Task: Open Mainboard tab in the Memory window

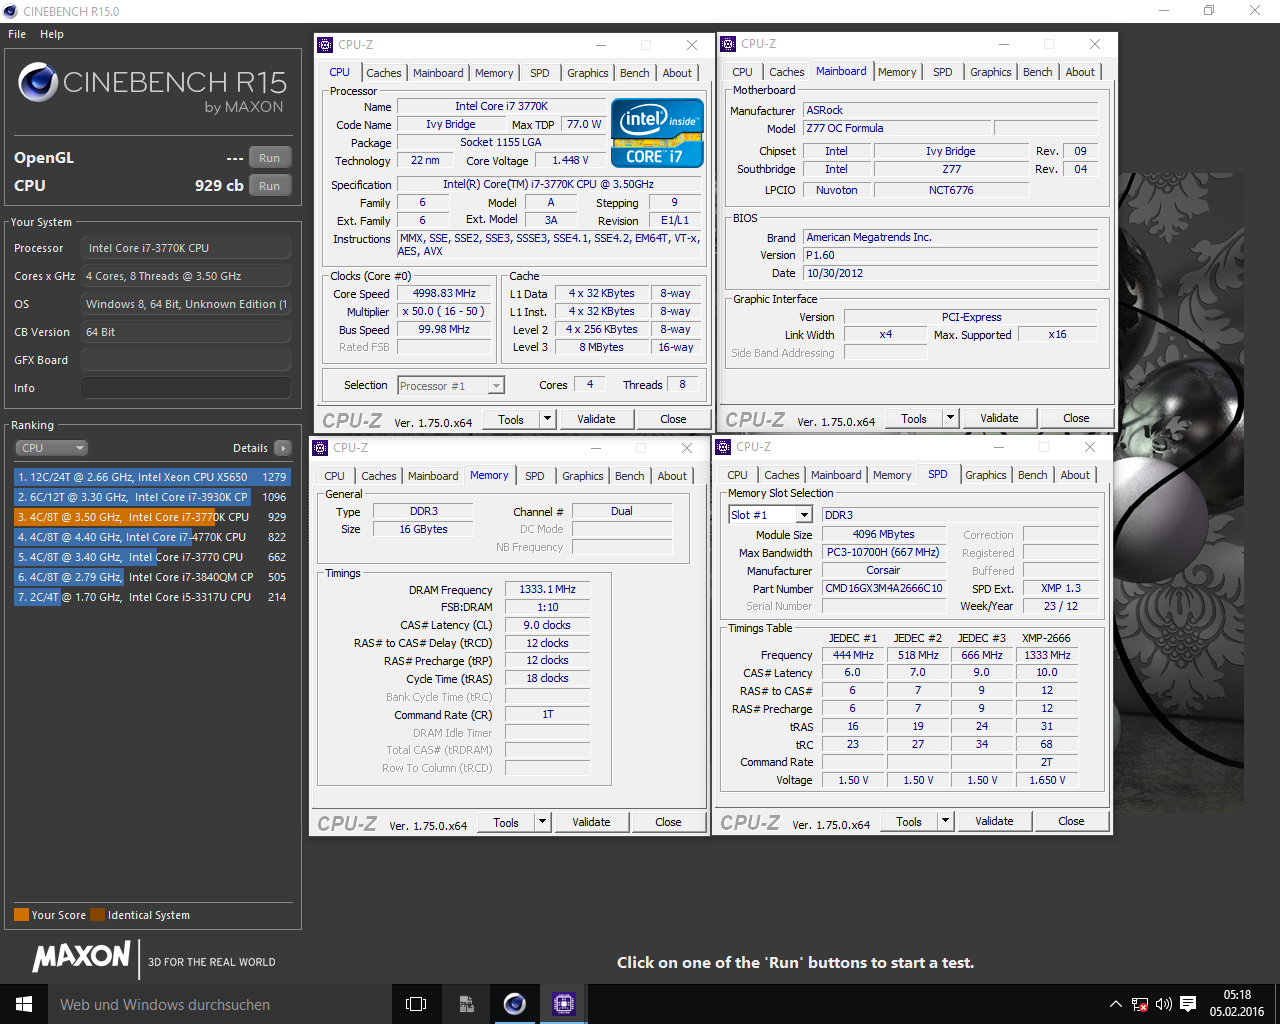Action: tap(433, 476)
